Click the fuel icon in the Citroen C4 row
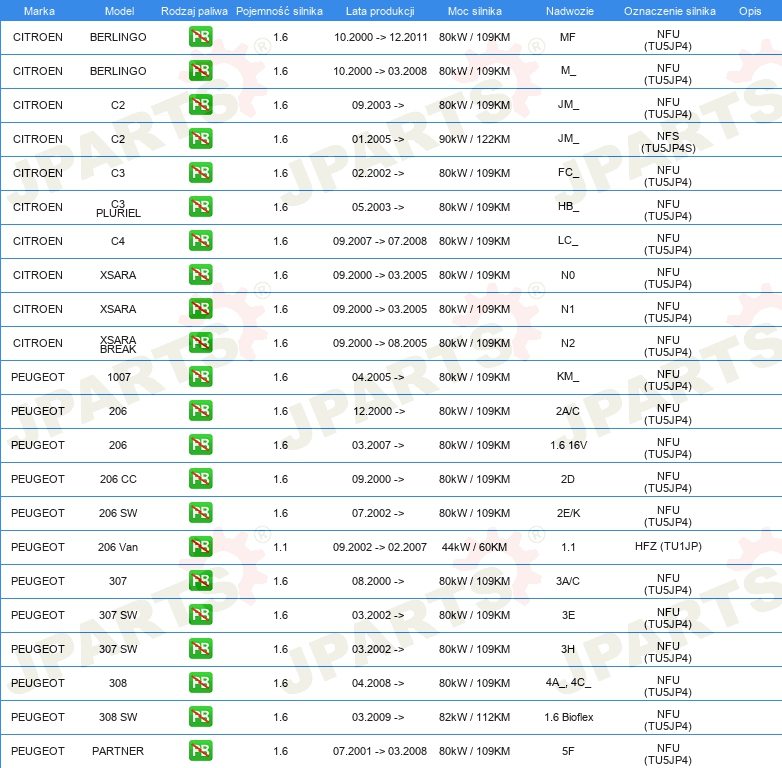Screen dimensions: 782x768 point(200,240)
